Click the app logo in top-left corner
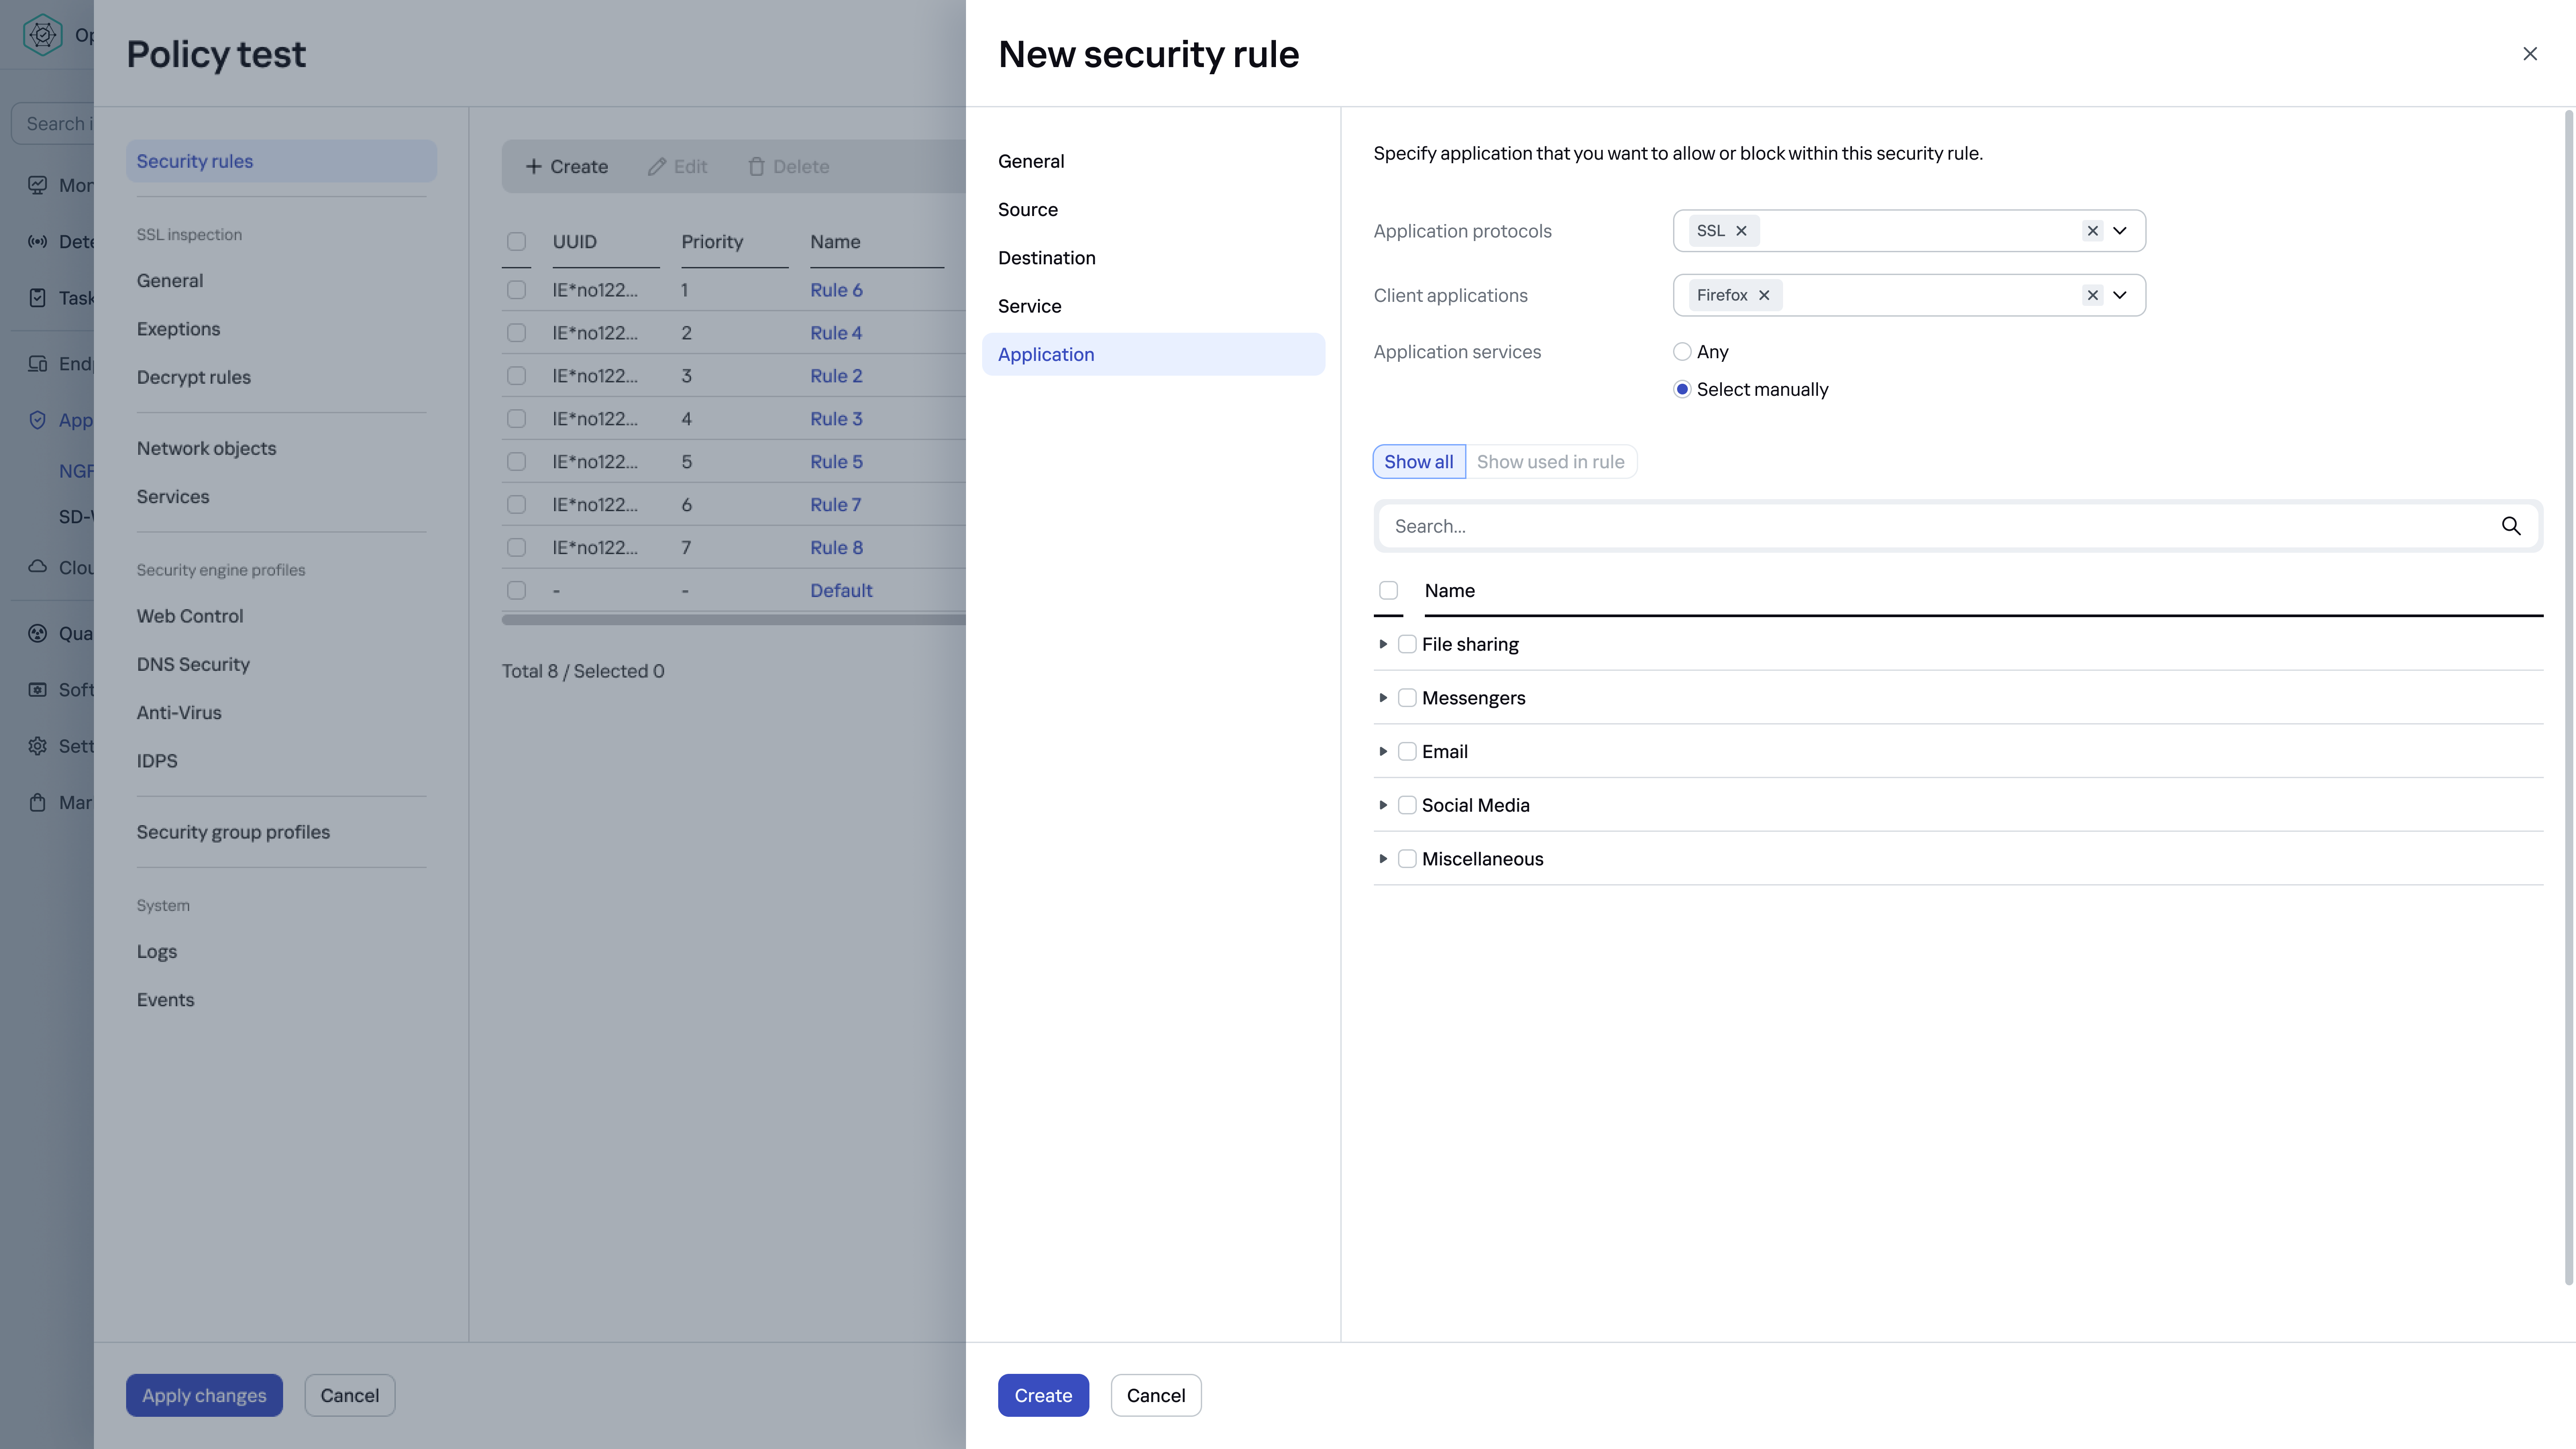Viewport: 2576px width, 1449px height. [42, 35]
